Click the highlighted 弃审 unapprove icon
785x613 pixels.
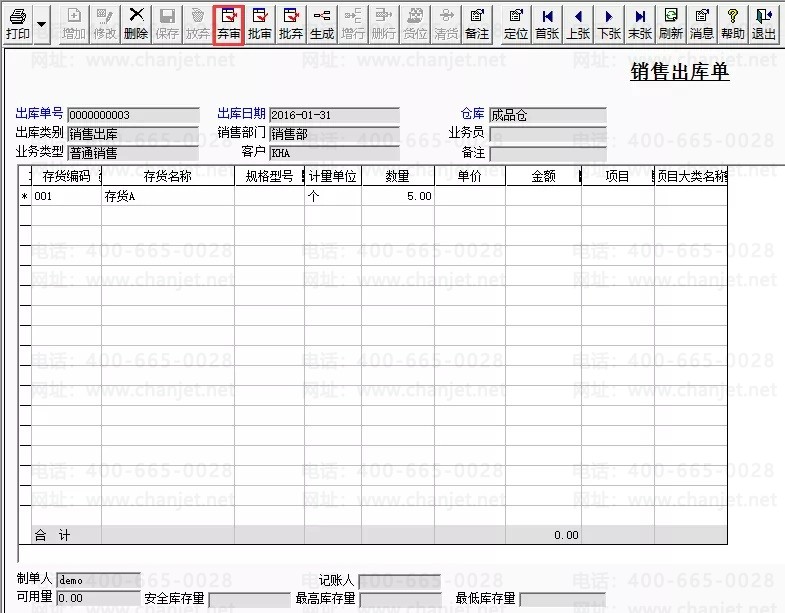point(229,24)
